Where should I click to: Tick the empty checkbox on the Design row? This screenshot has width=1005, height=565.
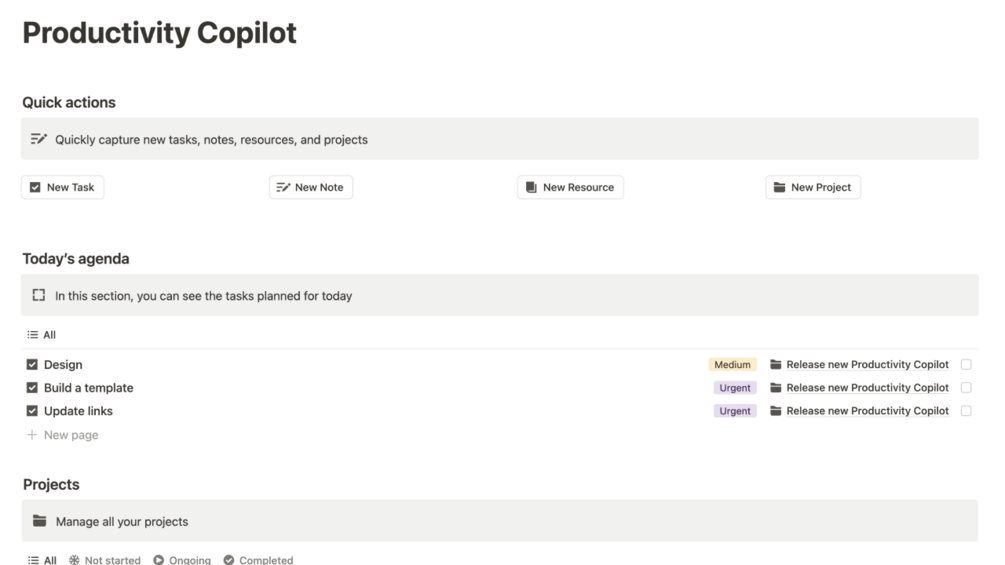point(966,364)
